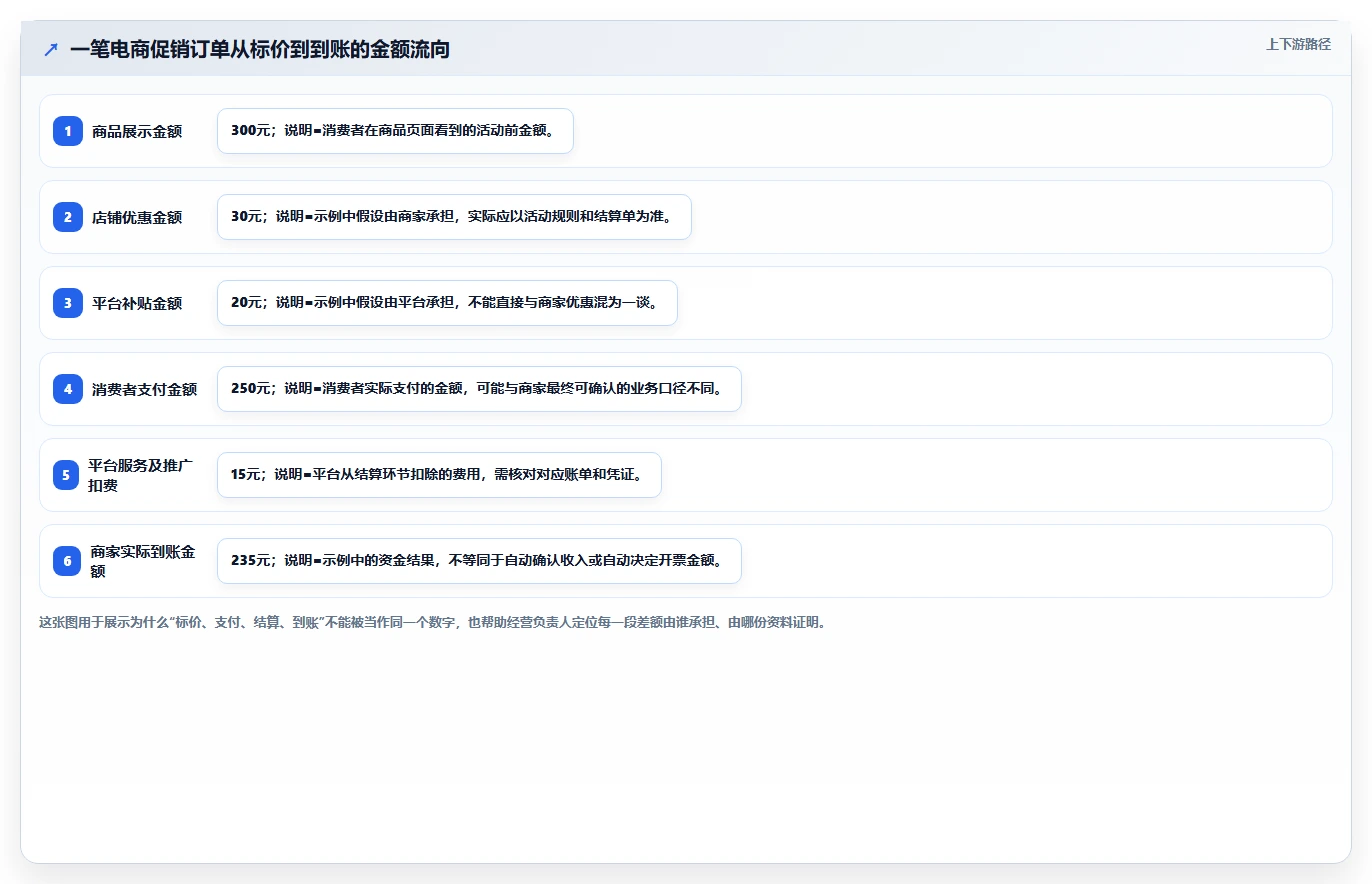Select the 店铺优惠金额 label
Viewport: 1372px width, 884px height.
[x=137, y=217]
